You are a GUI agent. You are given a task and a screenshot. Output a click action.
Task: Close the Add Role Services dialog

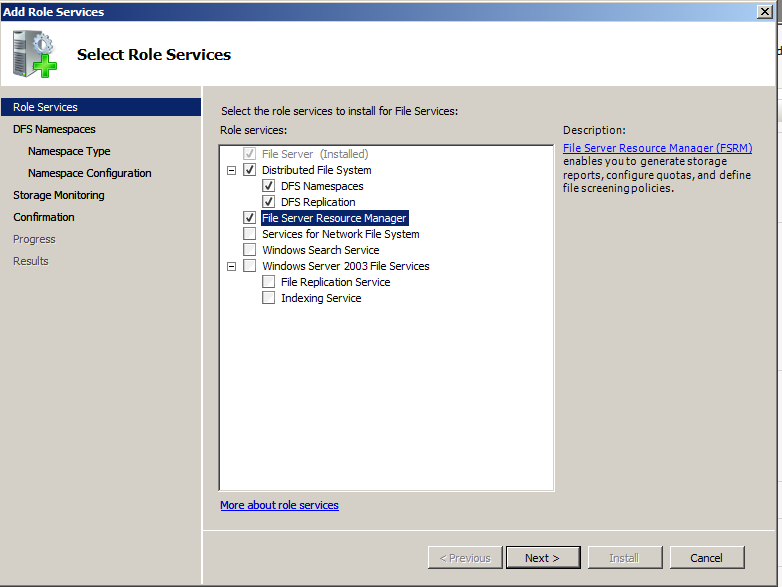765,11
